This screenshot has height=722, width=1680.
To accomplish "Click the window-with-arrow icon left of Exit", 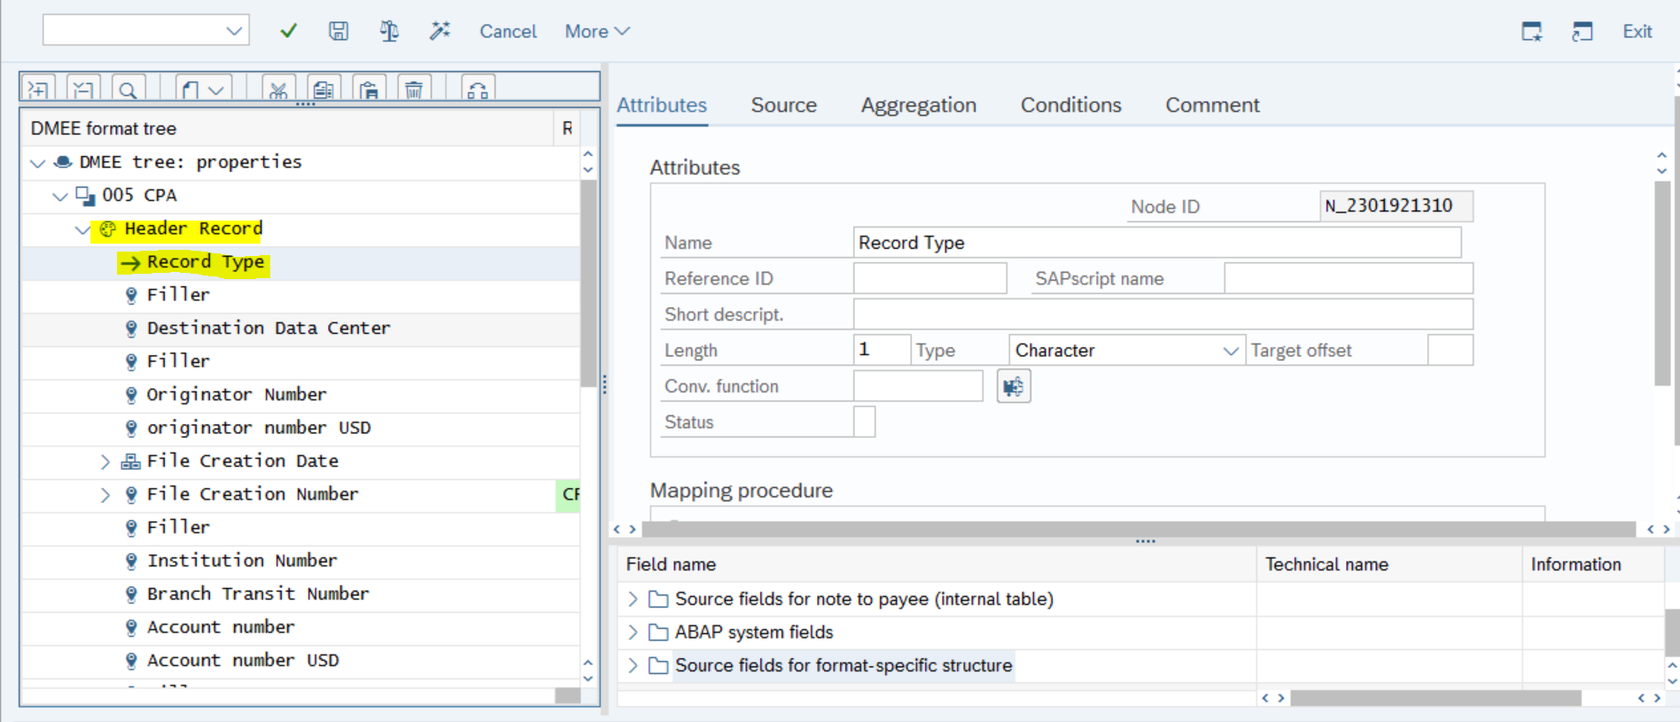I will click(x=1582, y=31).
